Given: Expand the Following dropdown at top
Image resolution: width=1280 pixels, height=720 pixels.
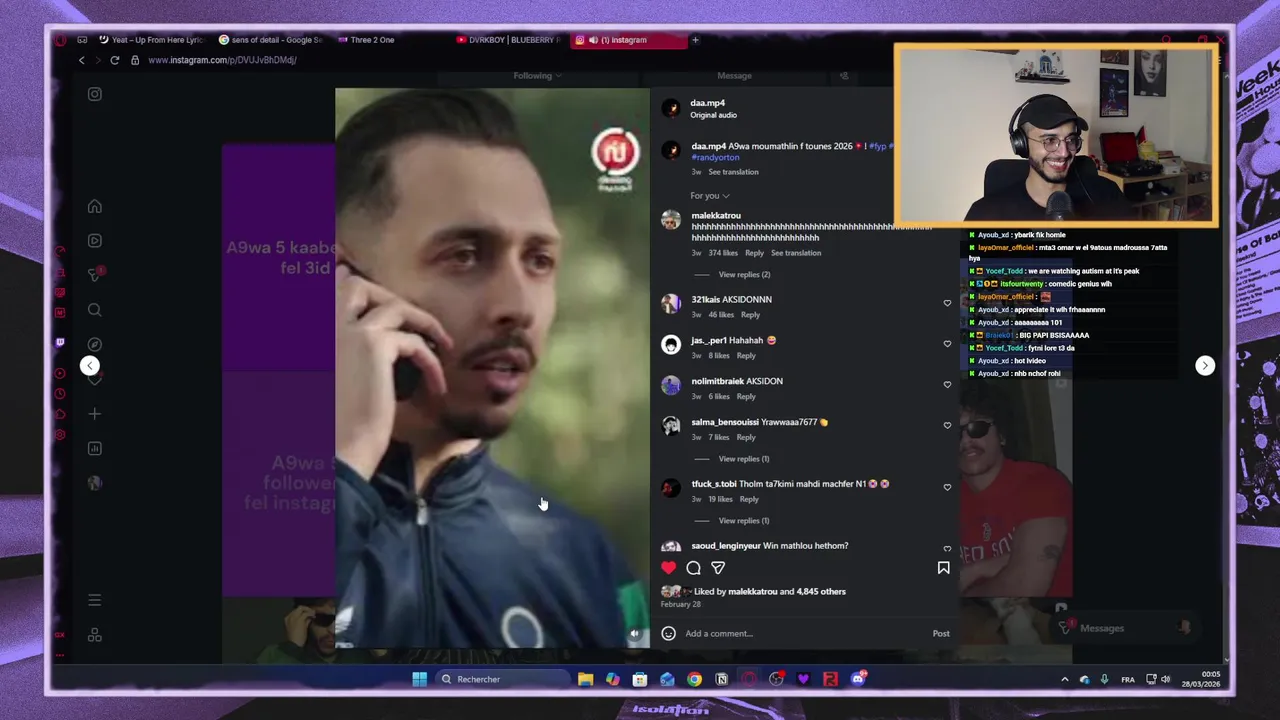Looking at the screenshot, I should [537, 76].
